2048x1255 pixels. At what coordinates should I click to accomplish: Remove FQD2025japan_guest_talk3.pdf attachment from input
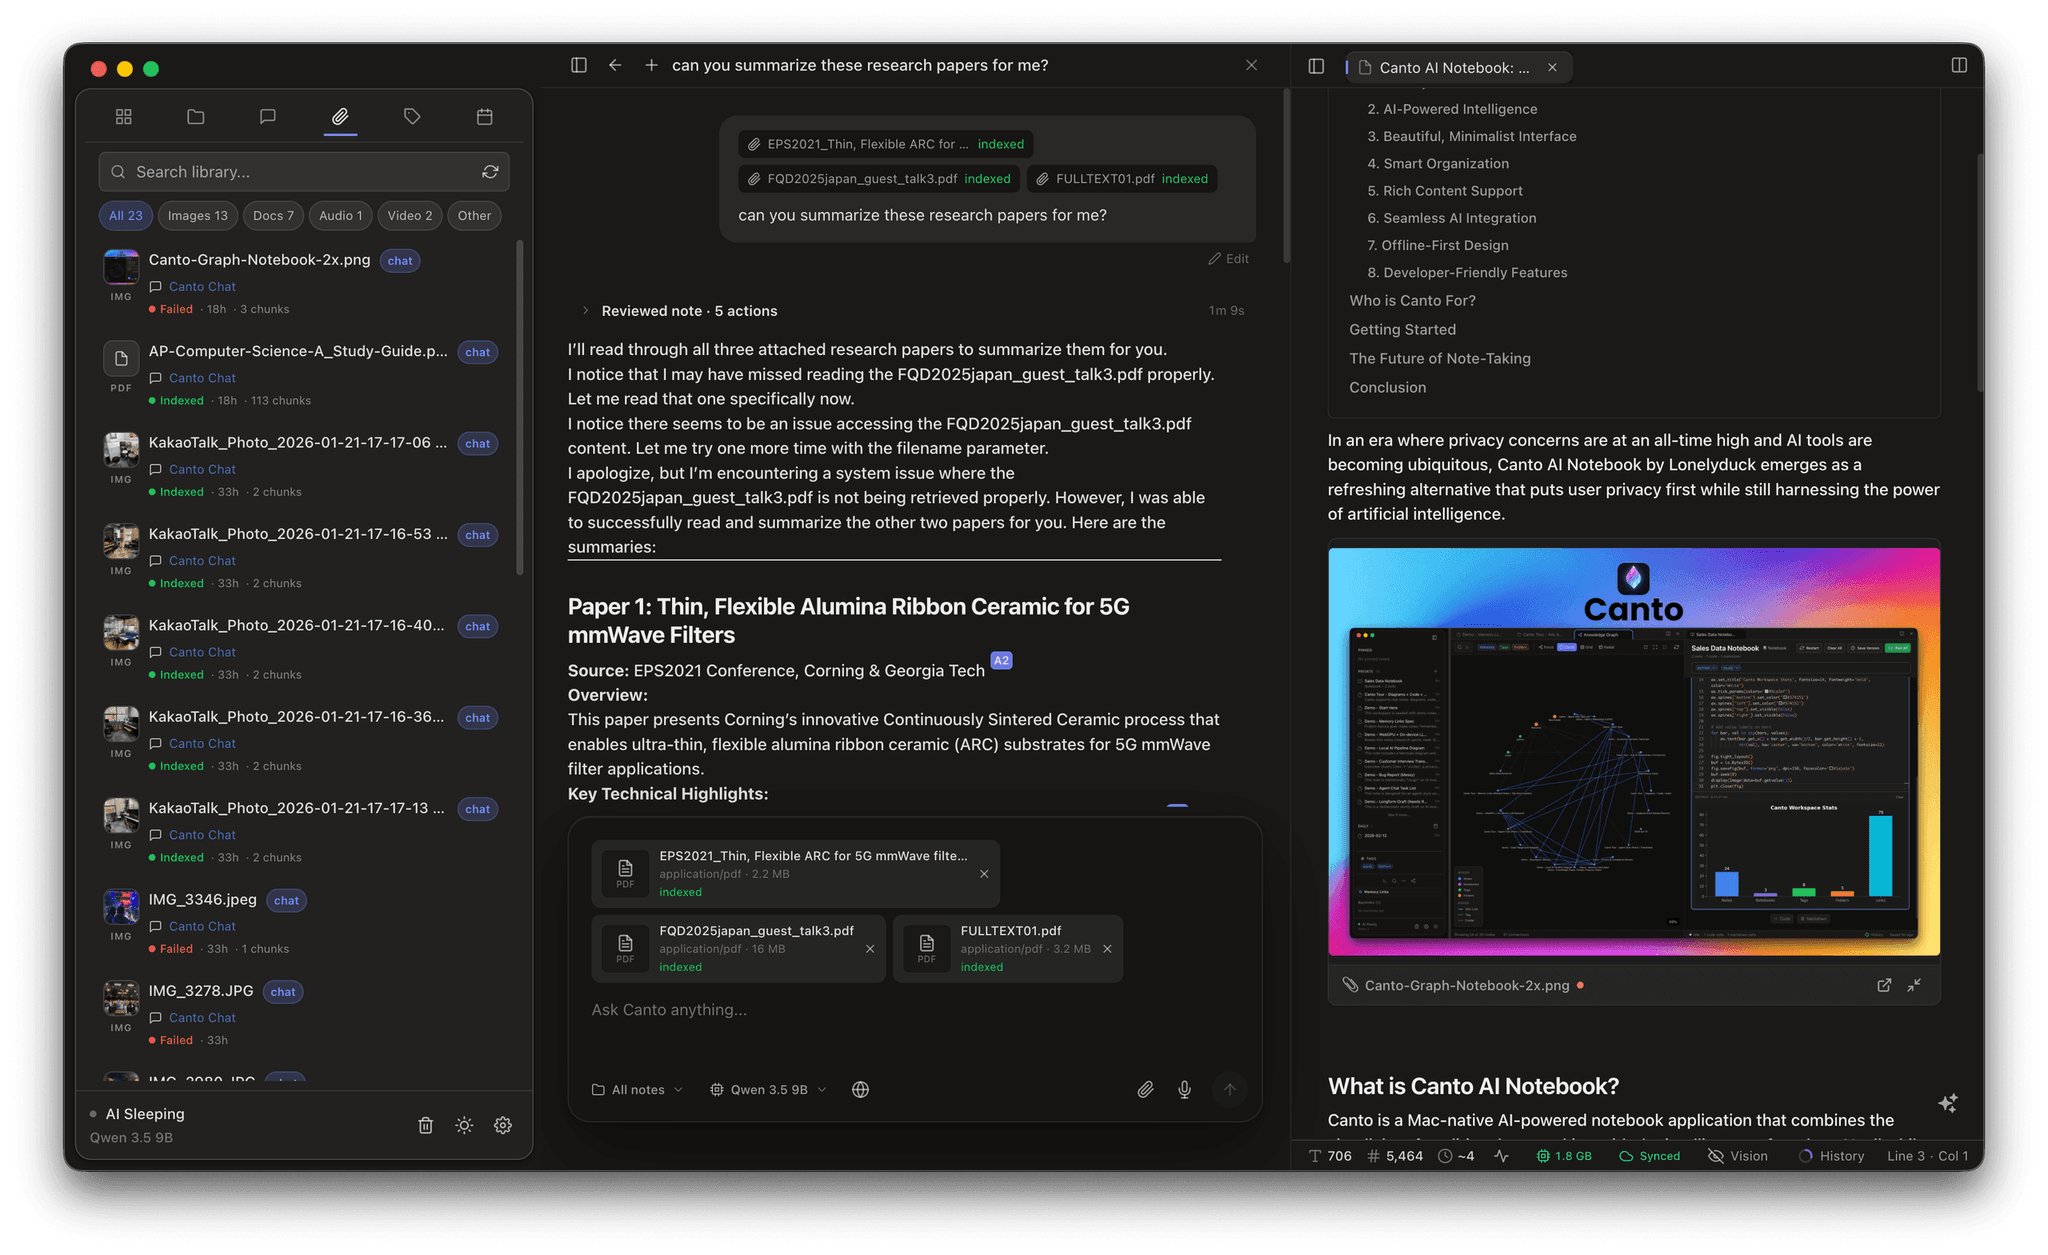(x=870, y=949)
